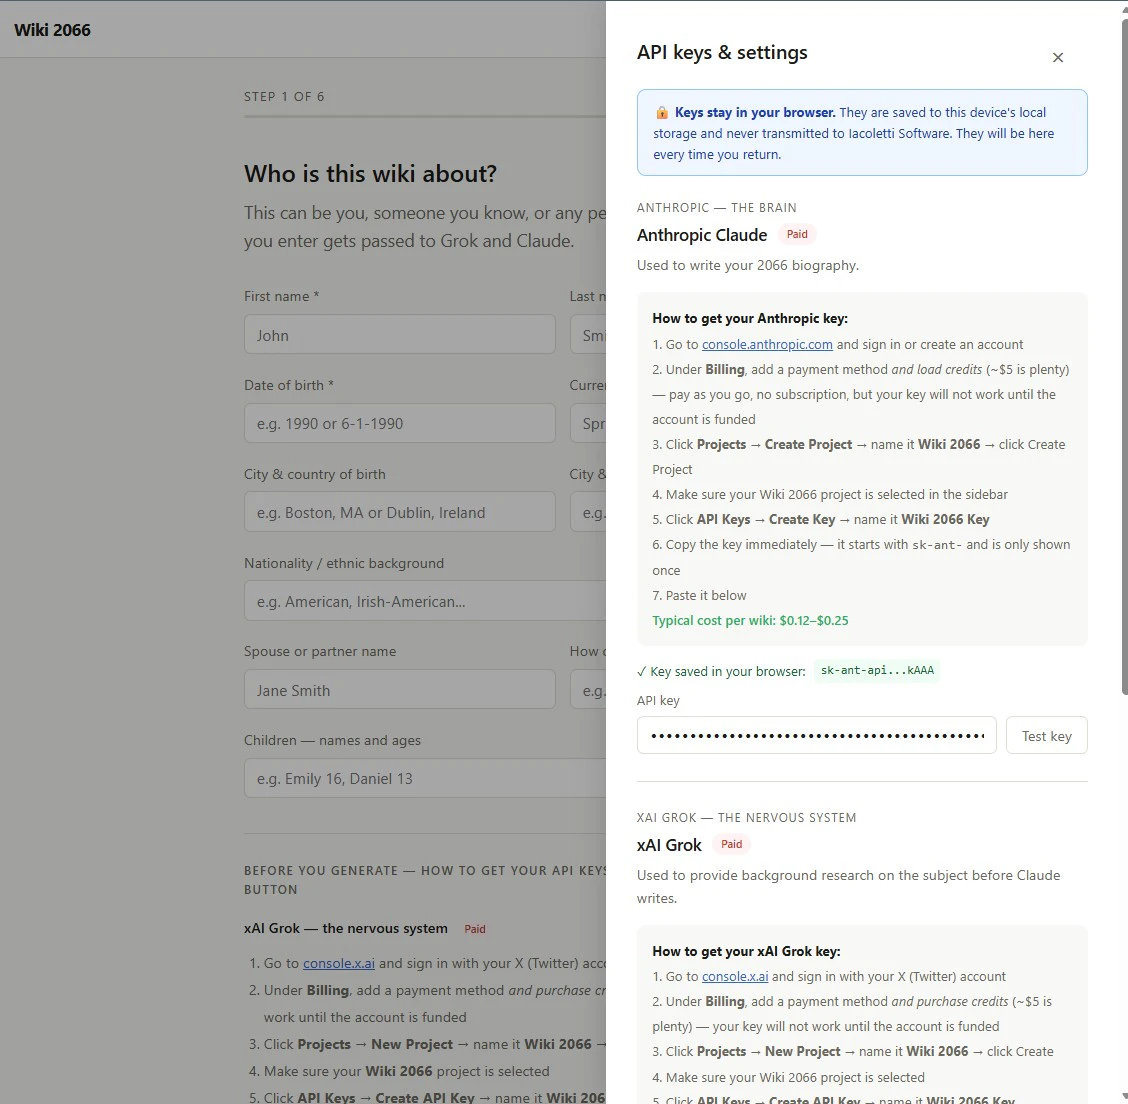
Task: Click the Spouse or partner name field
Action: point(399,689)
